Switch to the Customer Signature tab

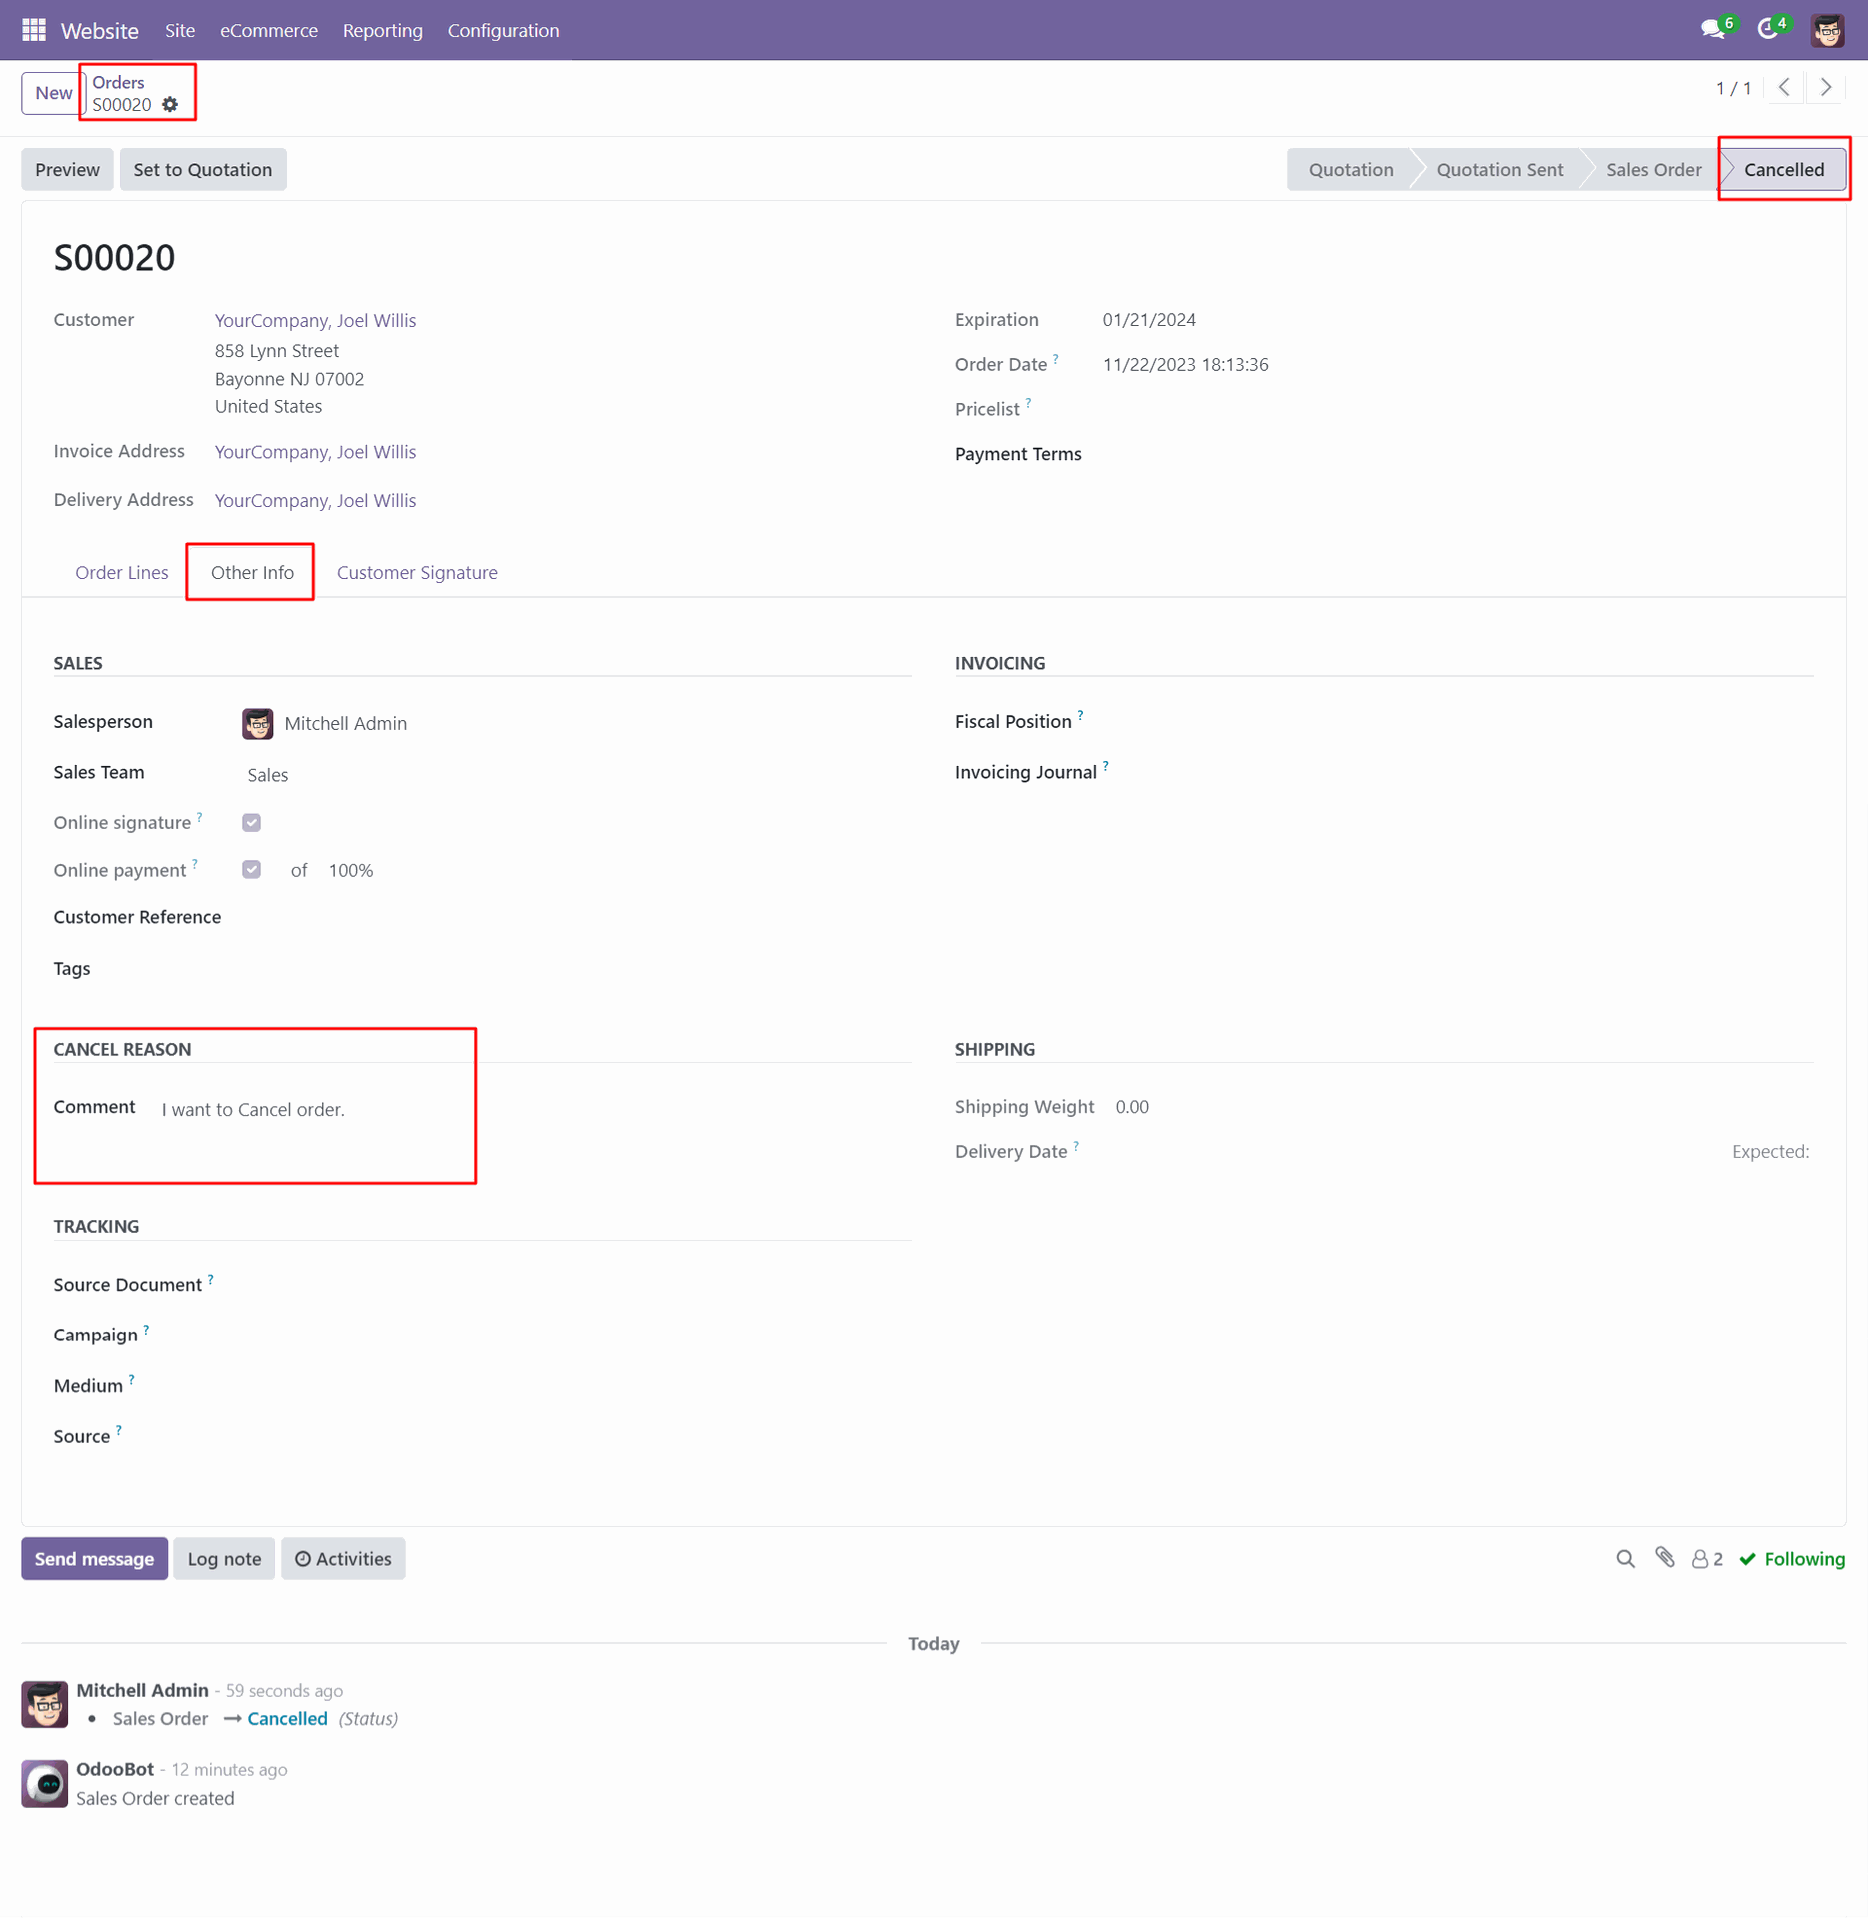click(x=417, y=572)
